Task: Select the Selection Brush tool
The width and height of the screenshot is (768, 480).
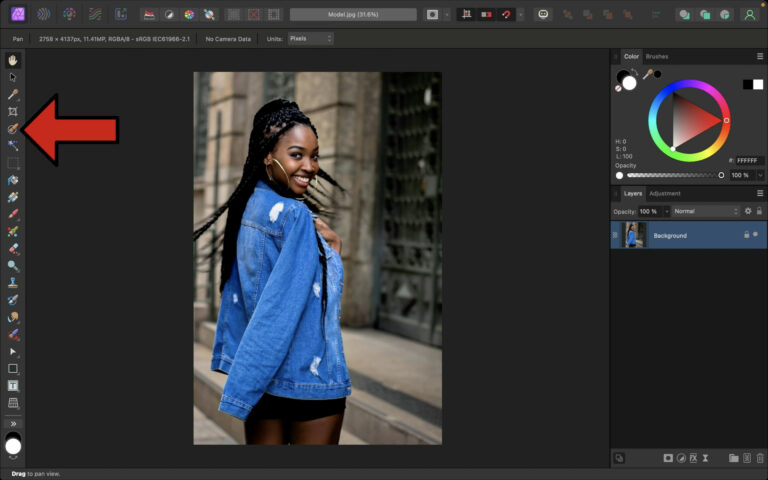Action: (13, 128)
